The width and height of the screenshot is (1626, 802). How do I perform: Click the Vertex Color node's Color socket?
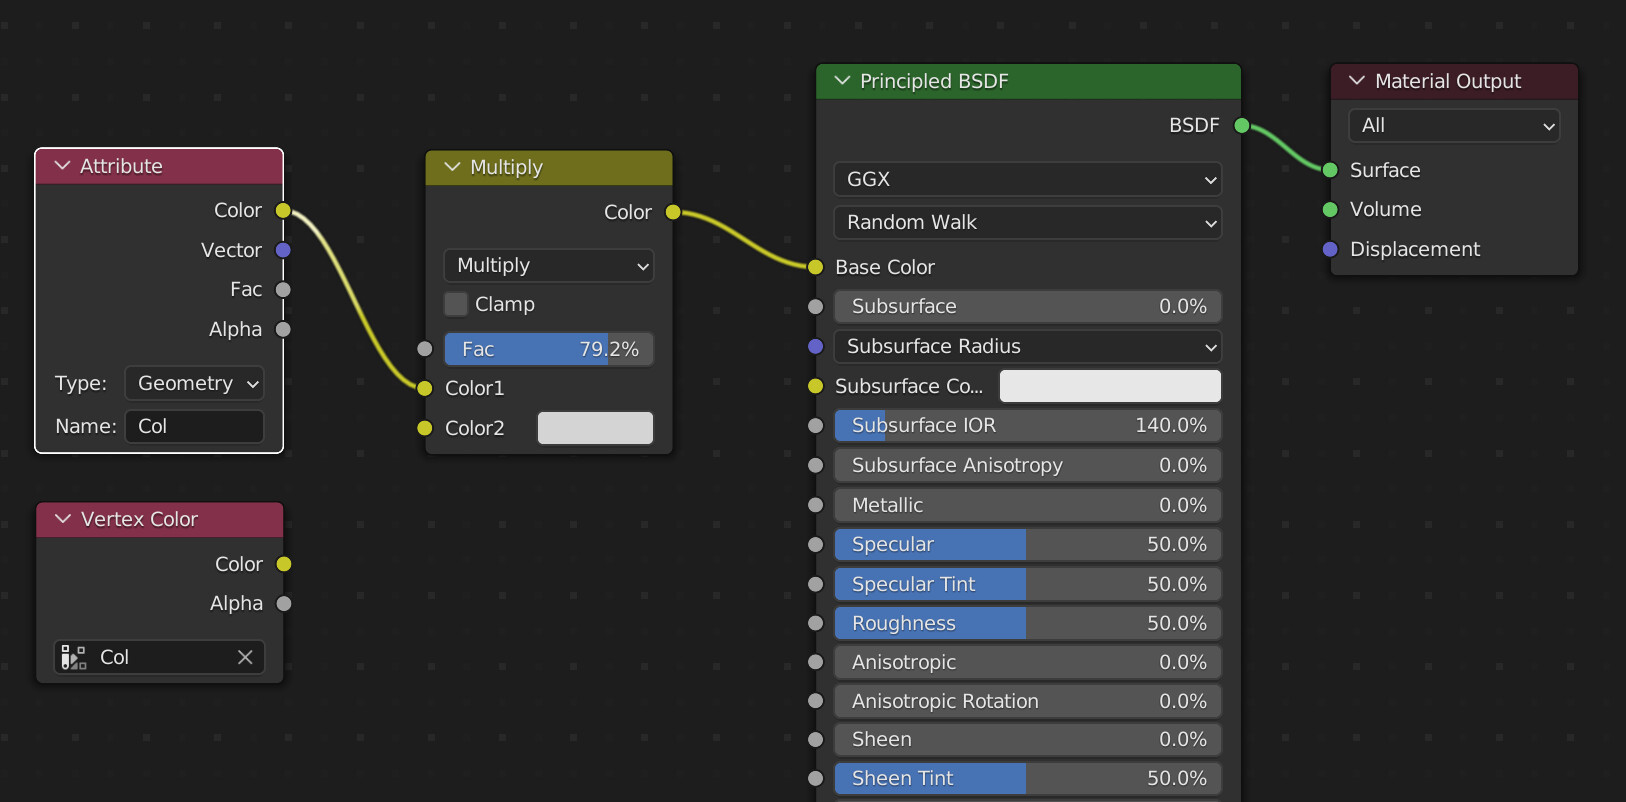click(x=284, y=564)
